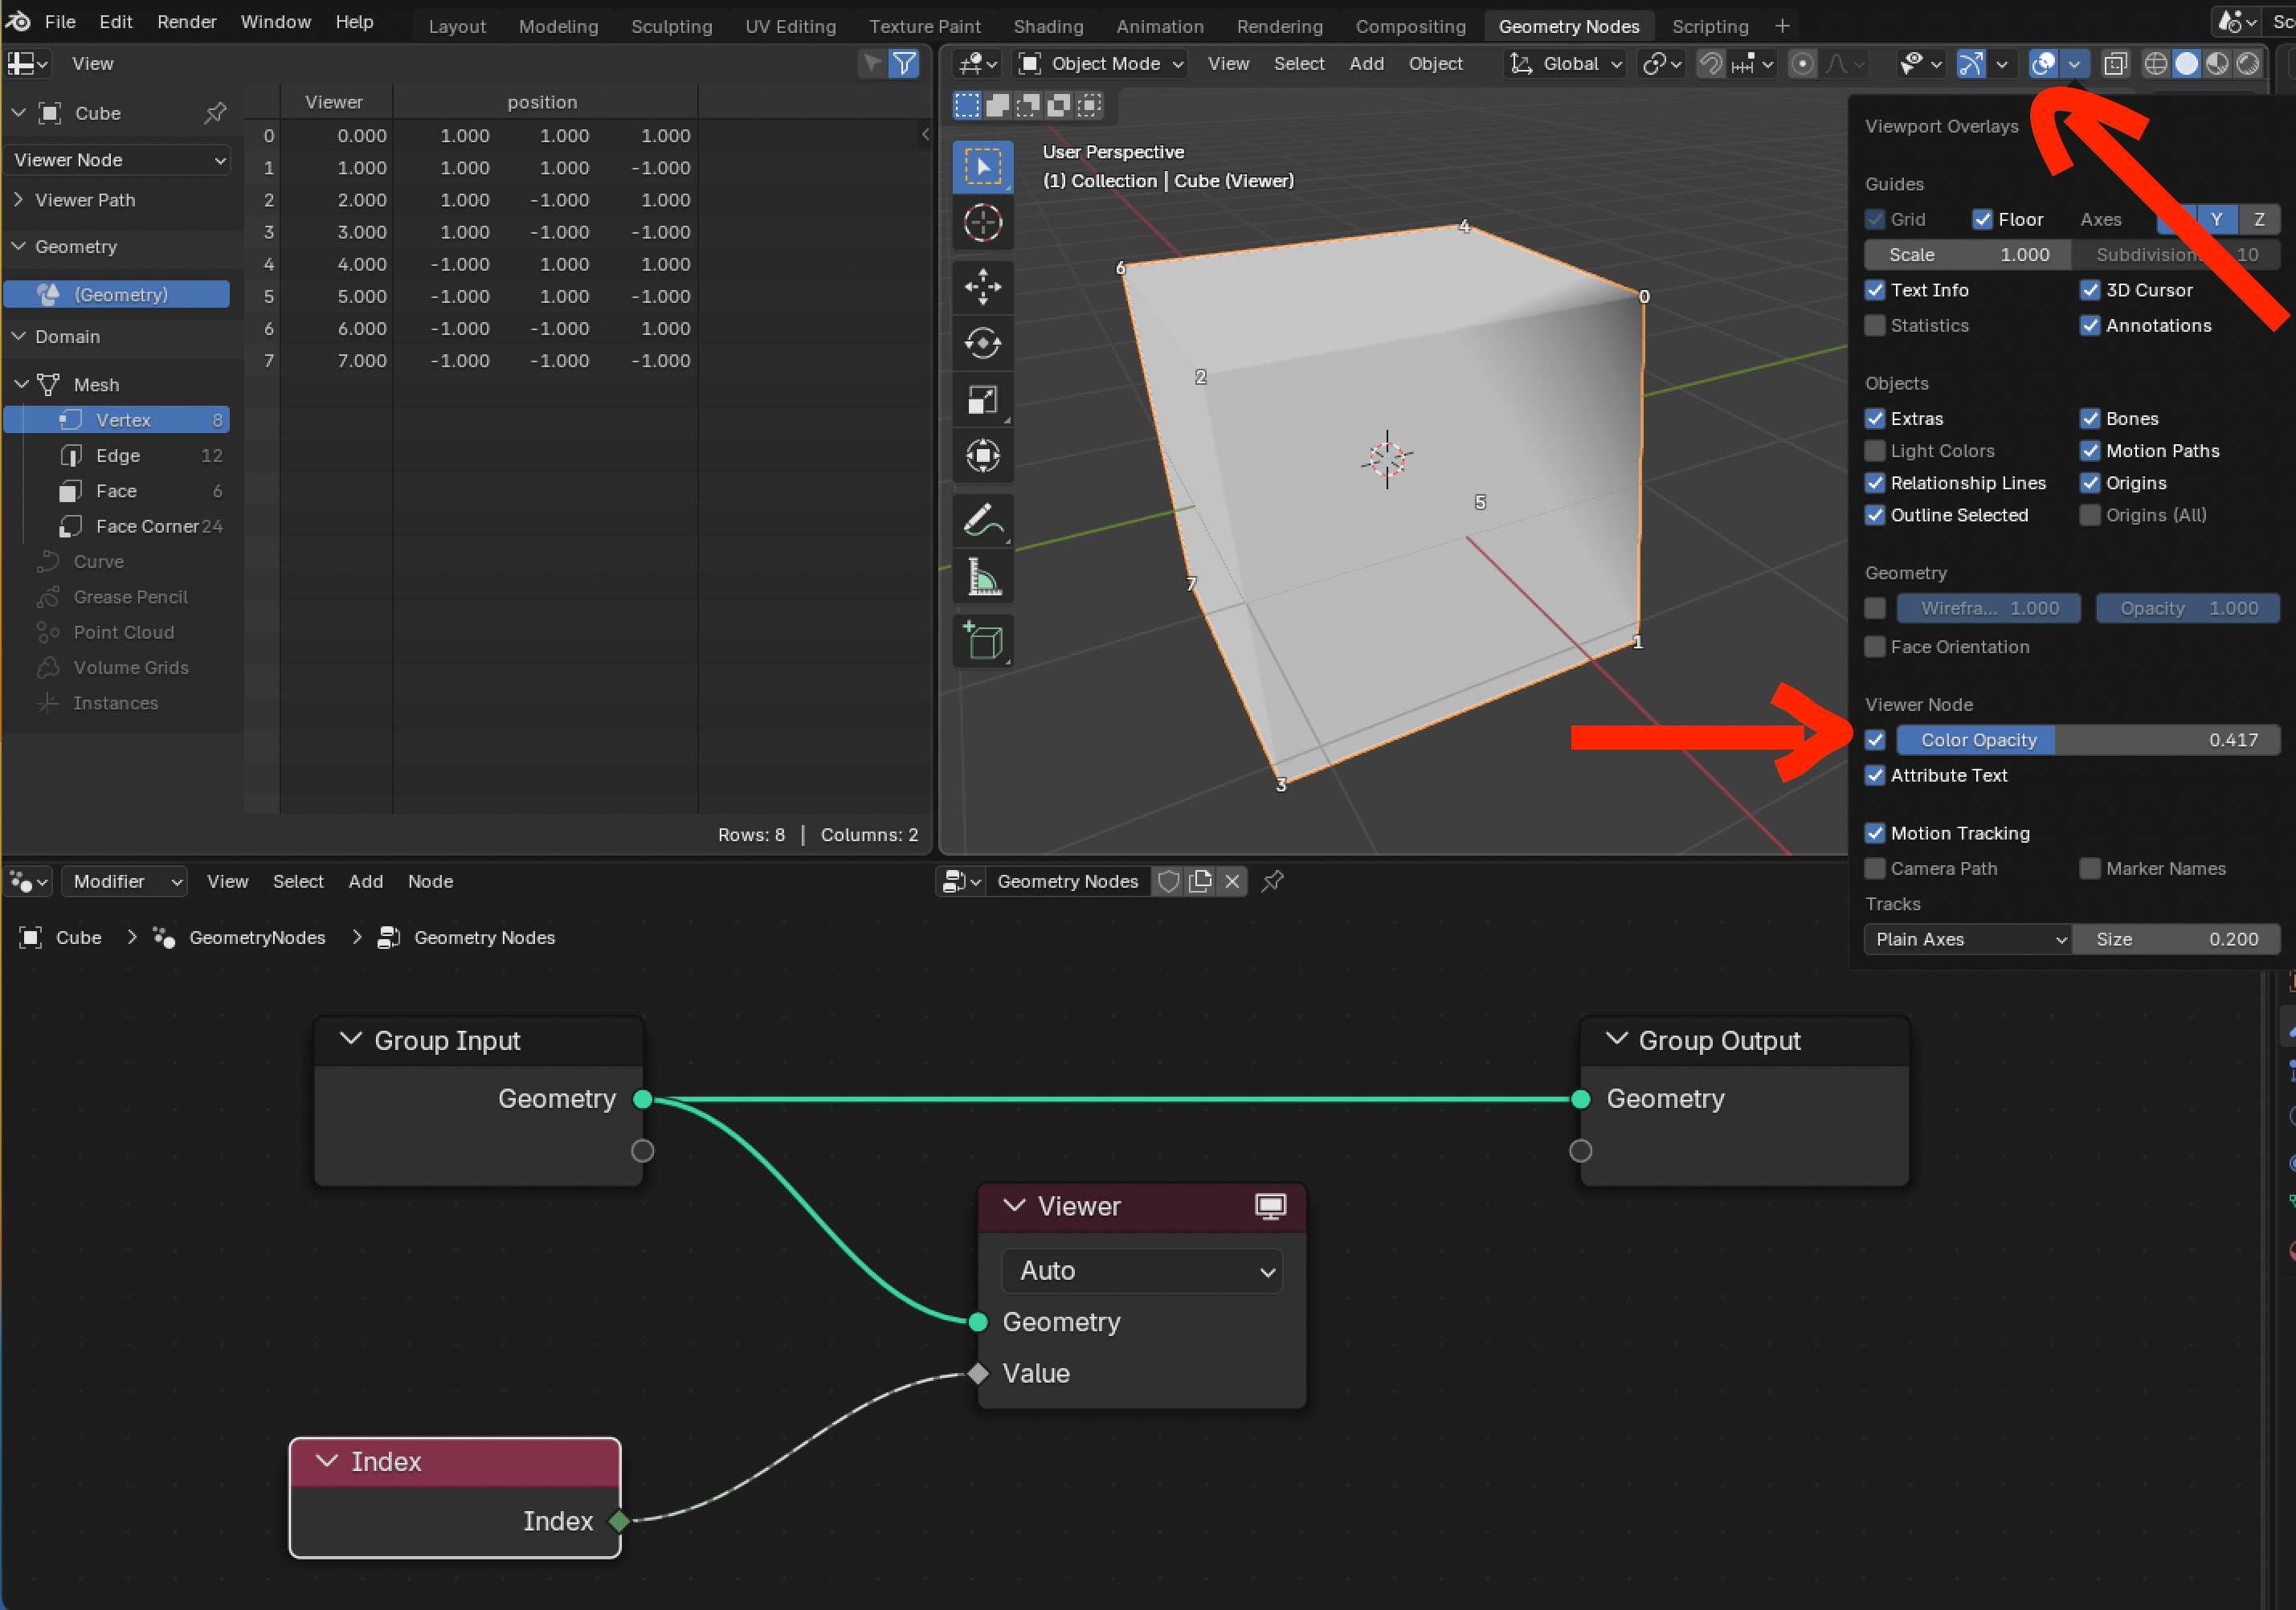This screenshot has height=1610, width=2296.
Task: Toggle the Z axis button in Guides
Action: click(x=2259, y=219)
